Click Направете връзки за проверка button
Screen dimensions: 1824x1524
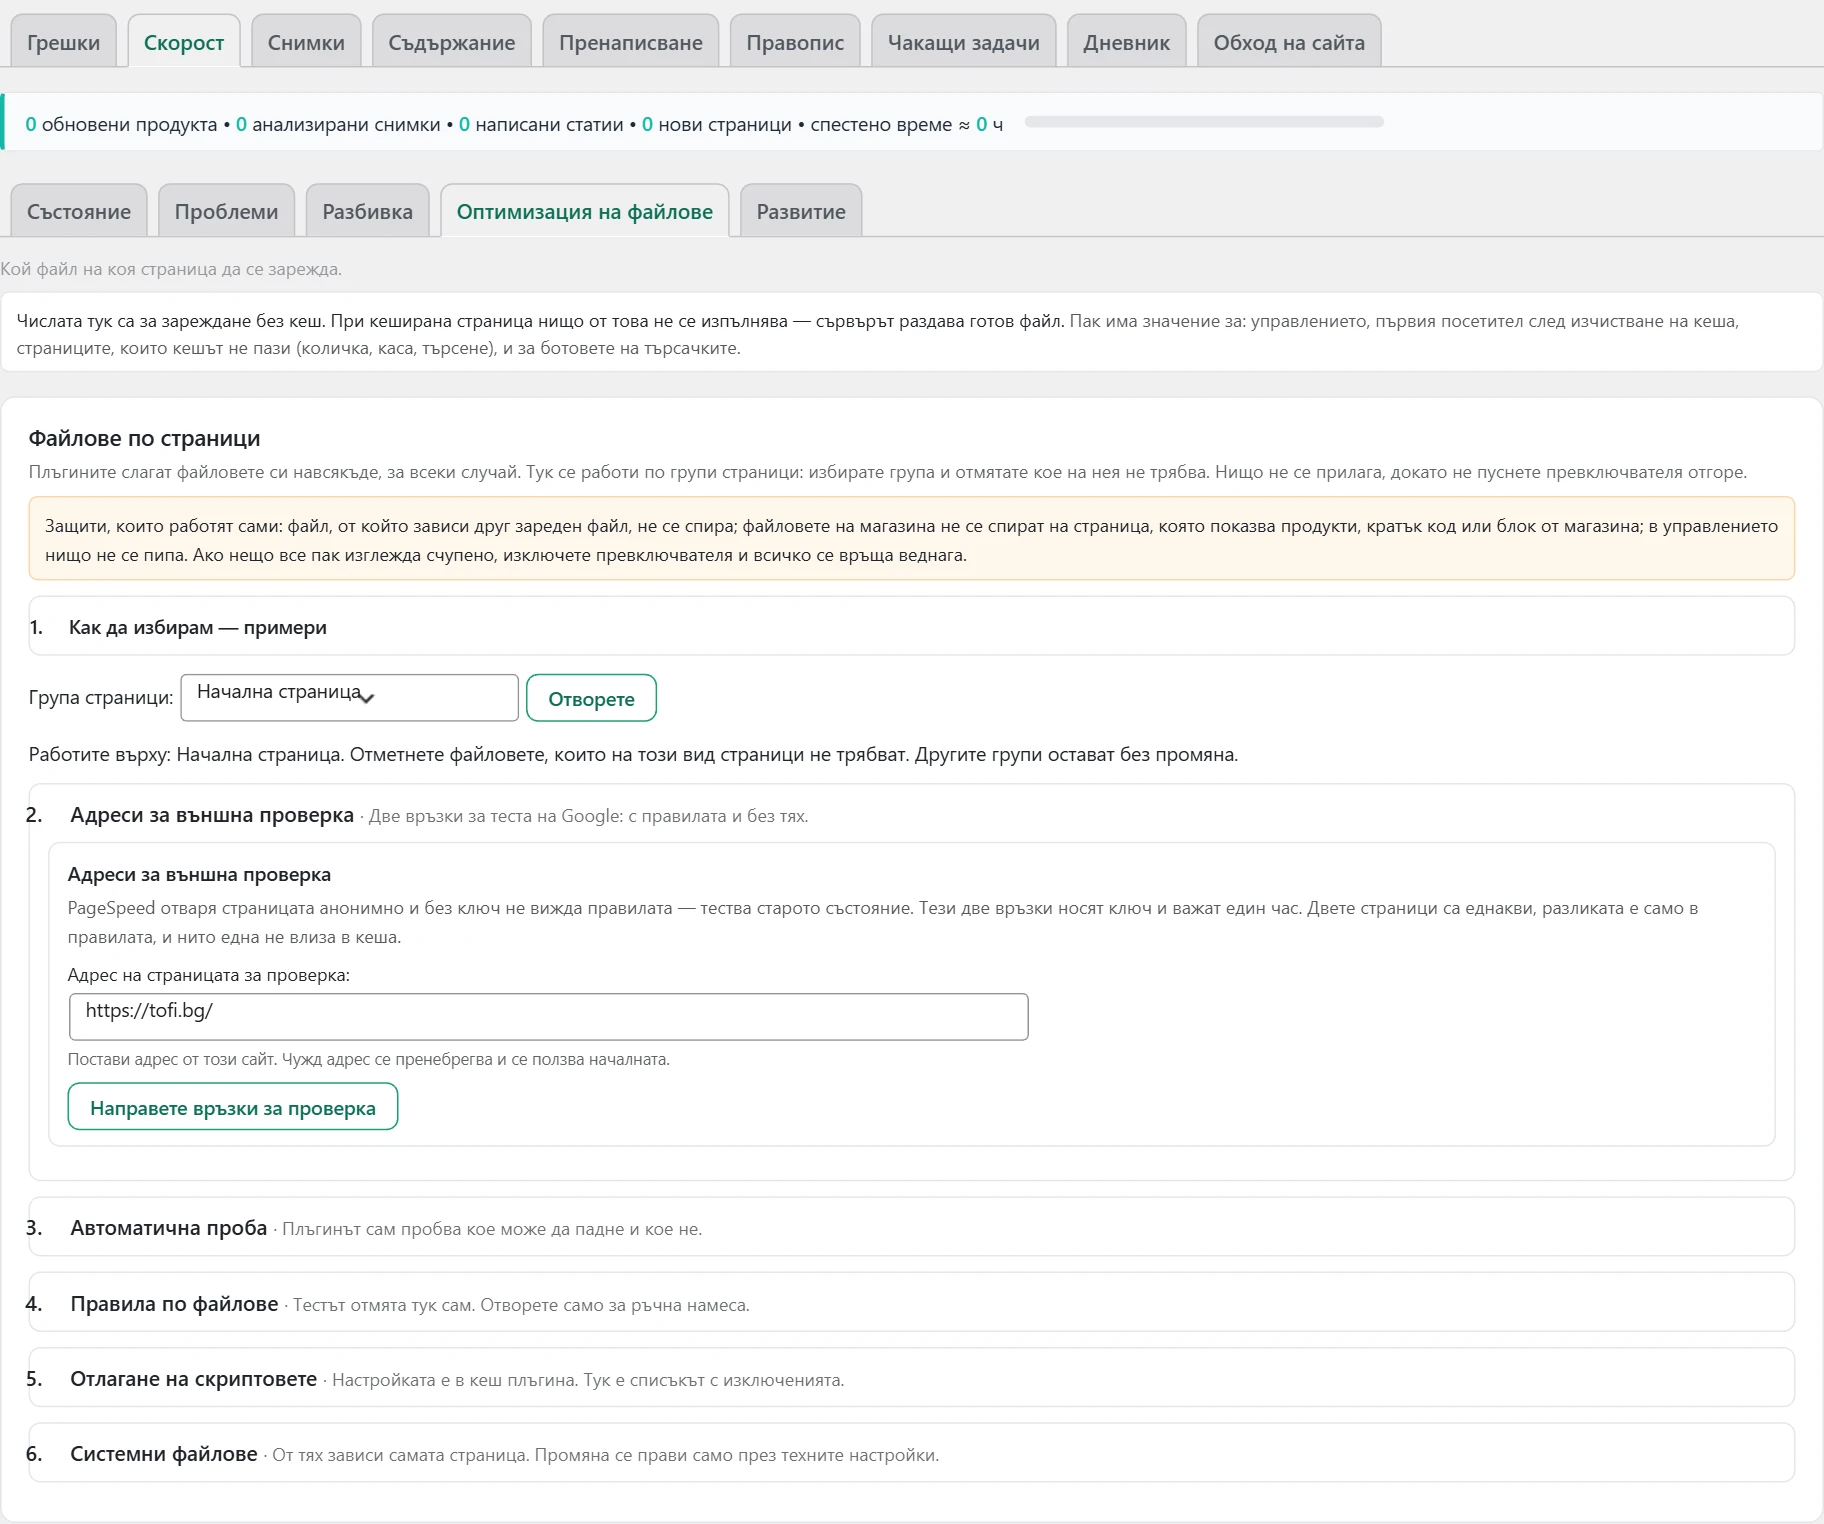coord(233,1107)
